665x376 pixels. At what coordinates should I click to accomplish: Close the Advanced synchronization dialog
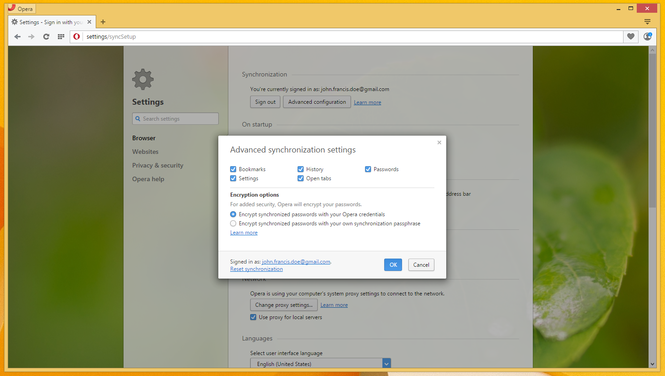tap(439, 142)
